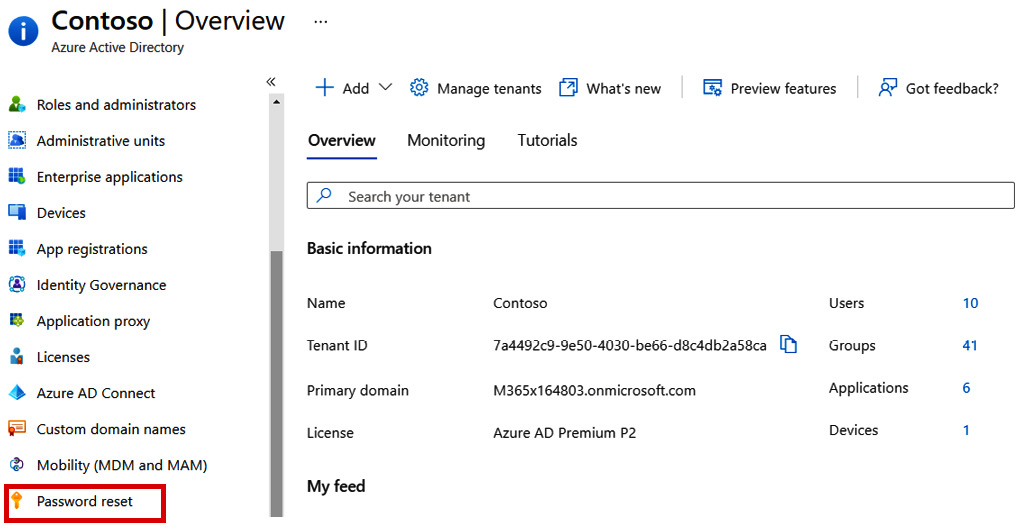This screenshot has height=529, width=1021.
Task: Click the Enterprise applications grid icon
Action: [x=17, y=176]
